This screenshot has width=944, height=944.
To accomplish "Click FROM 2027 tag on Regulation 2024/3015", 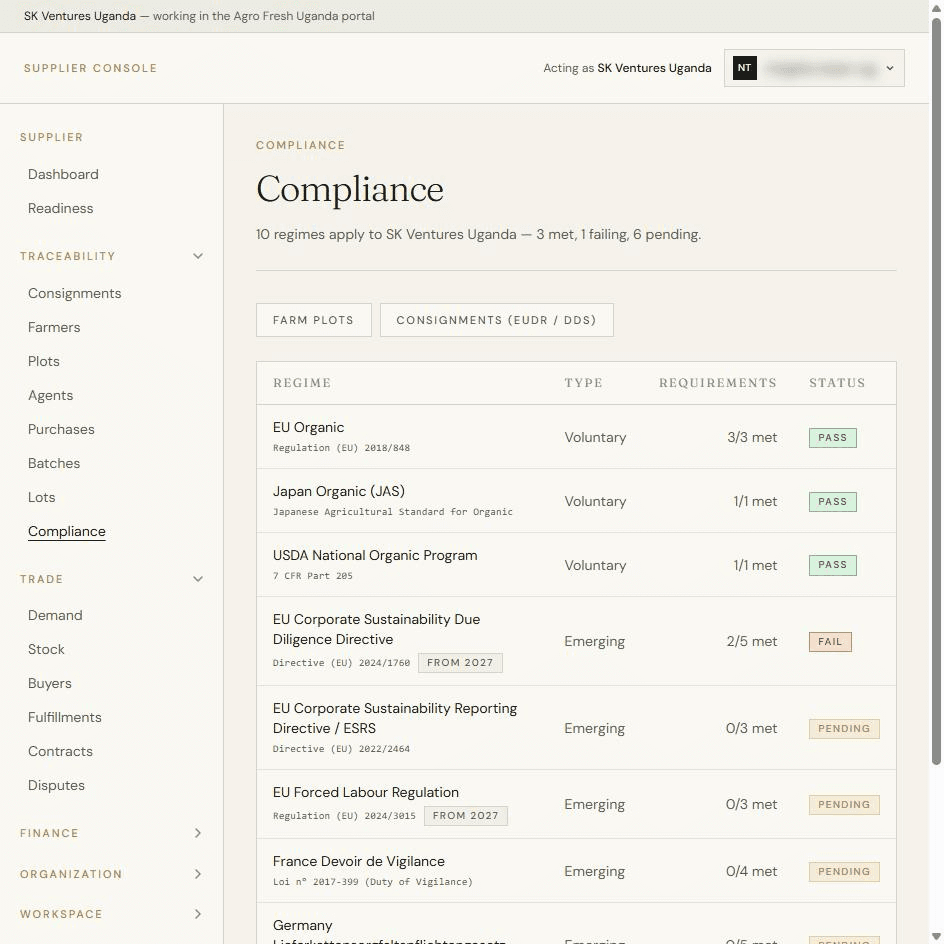I will (x=466, y=816).
